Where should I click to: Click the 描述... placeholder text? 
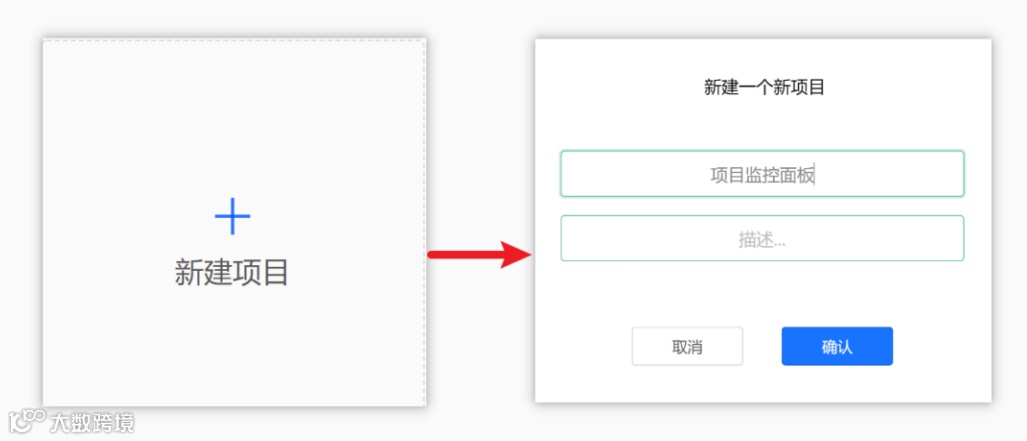762,240
